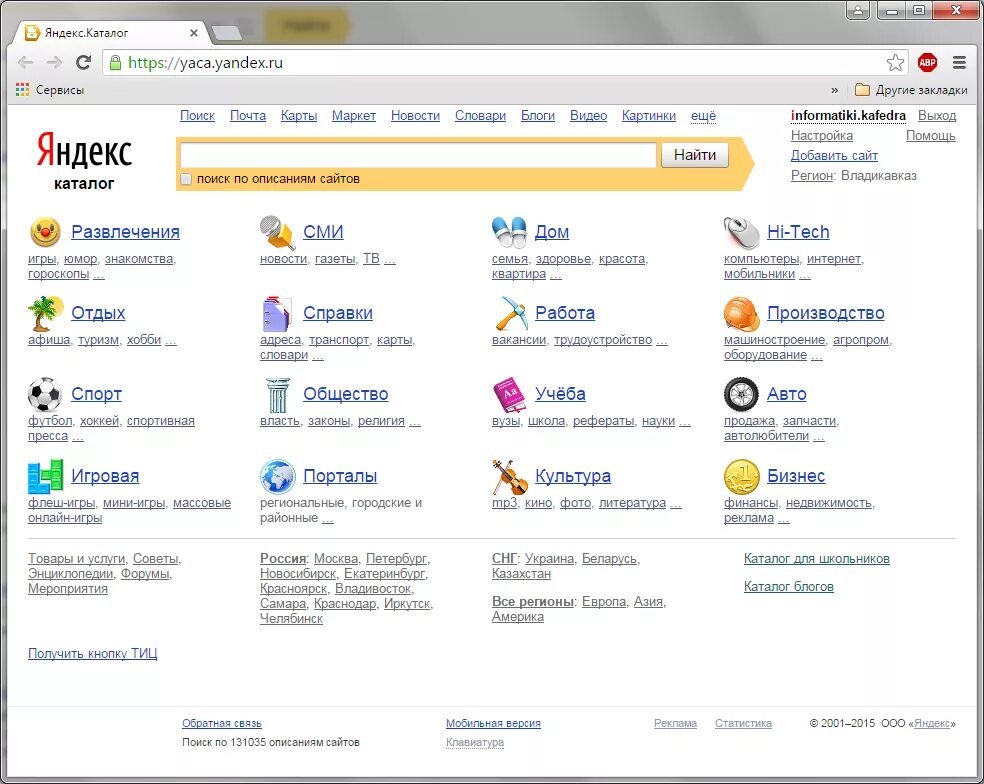Open Картинки in the top navigation

pyautogui.click(x=649, y=115)
